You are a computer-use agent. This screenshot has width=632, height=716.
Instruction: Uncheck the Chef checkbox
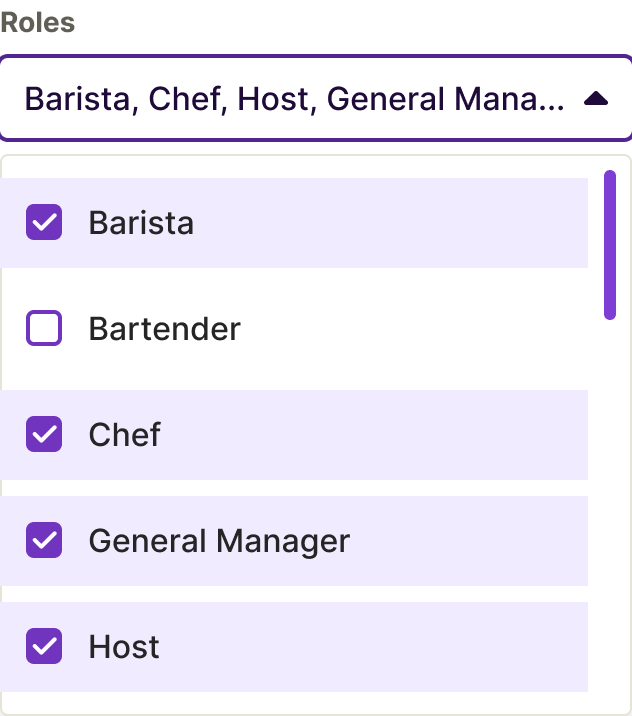[44, 434]
